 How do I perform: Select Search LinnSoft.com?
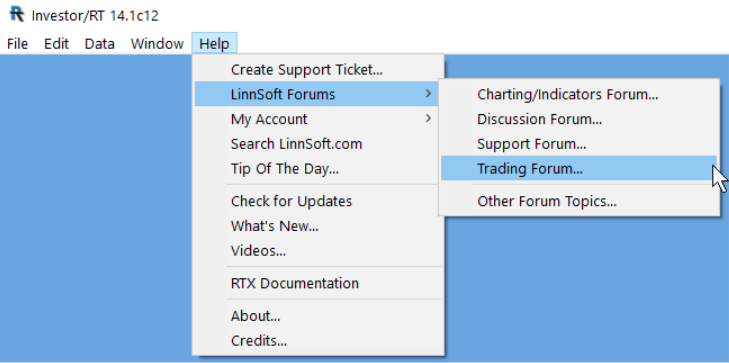(318, 144)
